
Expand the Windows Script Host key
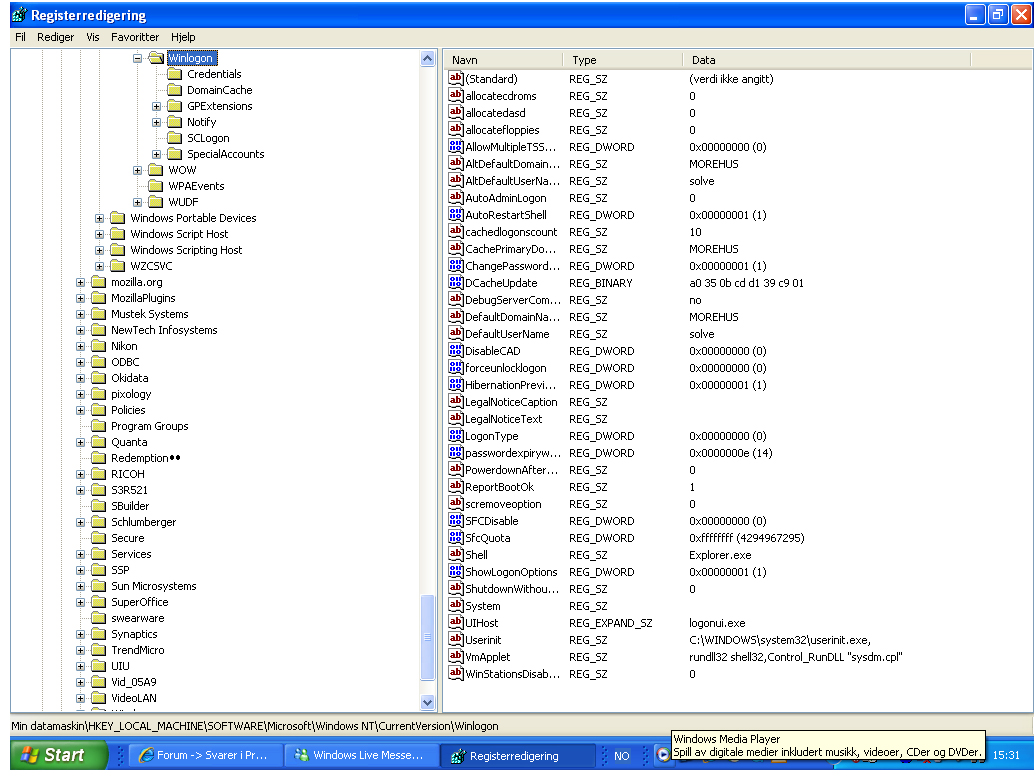pos(99,234)
